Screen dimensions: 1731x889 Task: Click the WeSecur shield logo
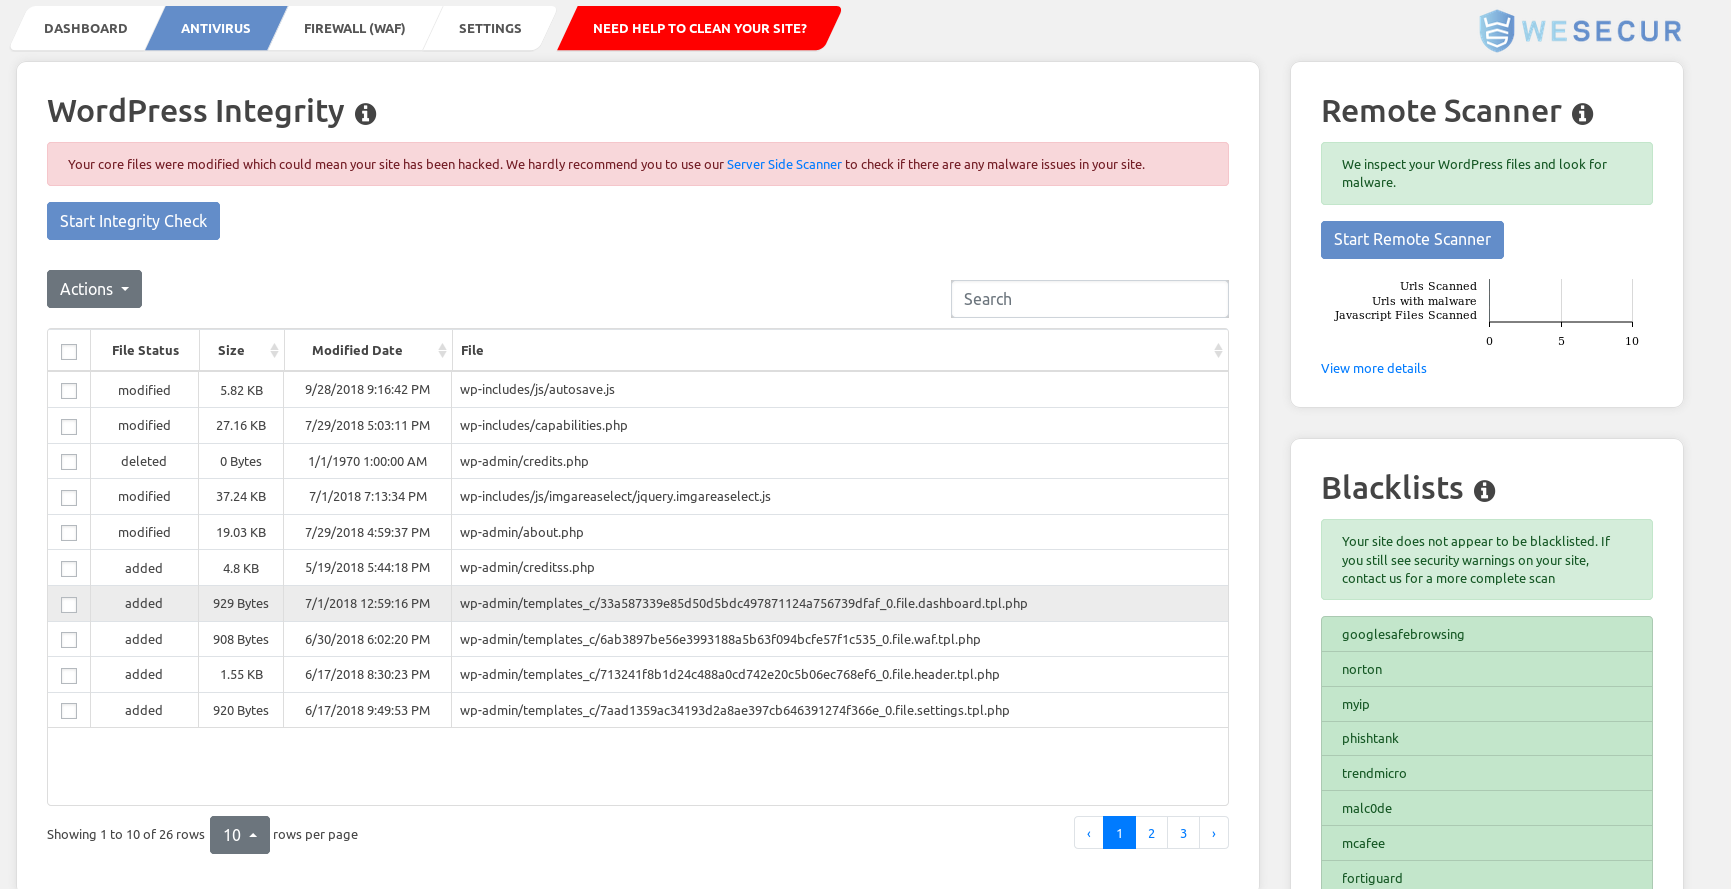1496,31
